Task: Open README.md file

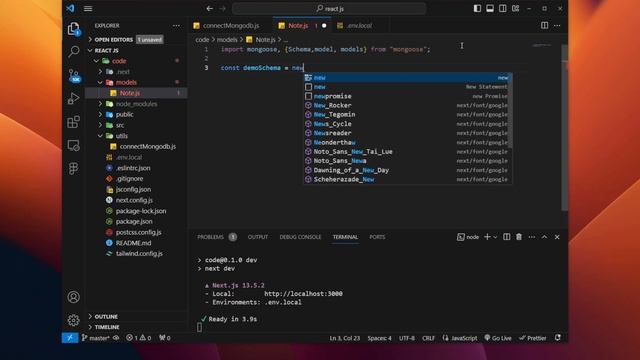Action: tap(136, 243)
